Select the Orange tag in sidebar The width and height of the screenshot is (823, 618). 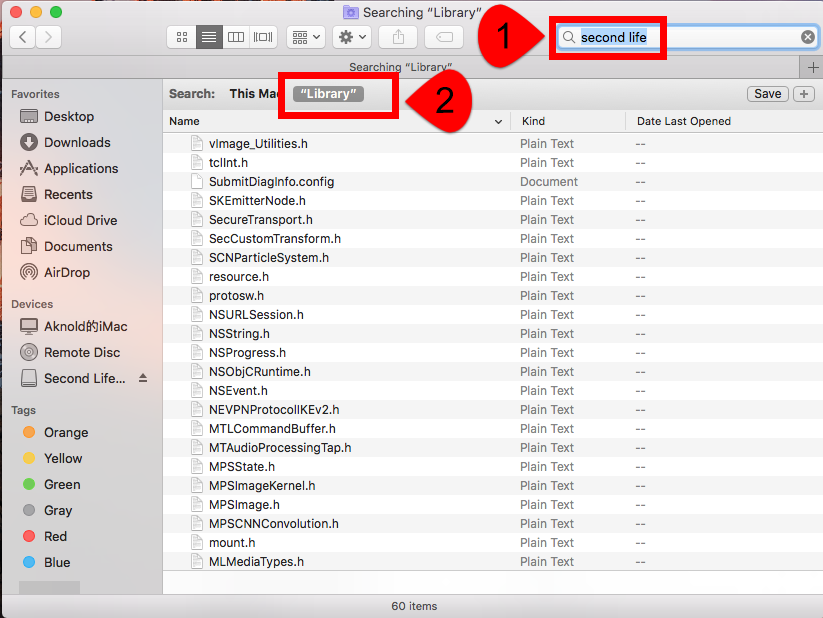(66, 432)
